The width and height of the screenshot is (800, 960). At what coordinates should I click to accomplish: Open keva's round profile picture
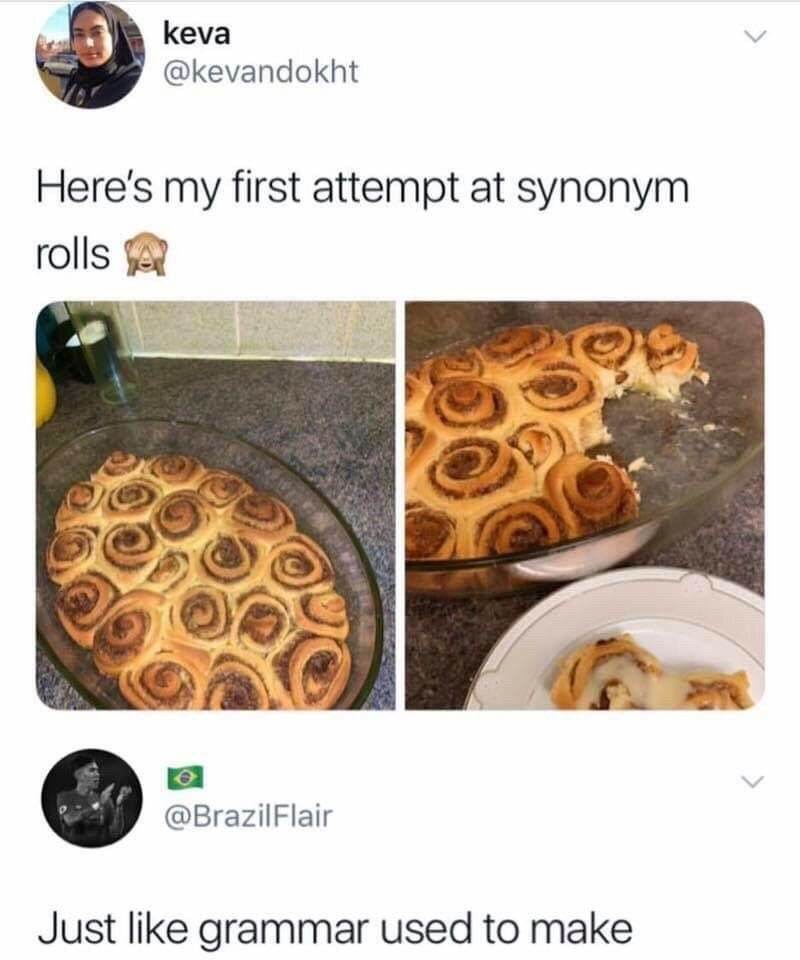point(89,54)
